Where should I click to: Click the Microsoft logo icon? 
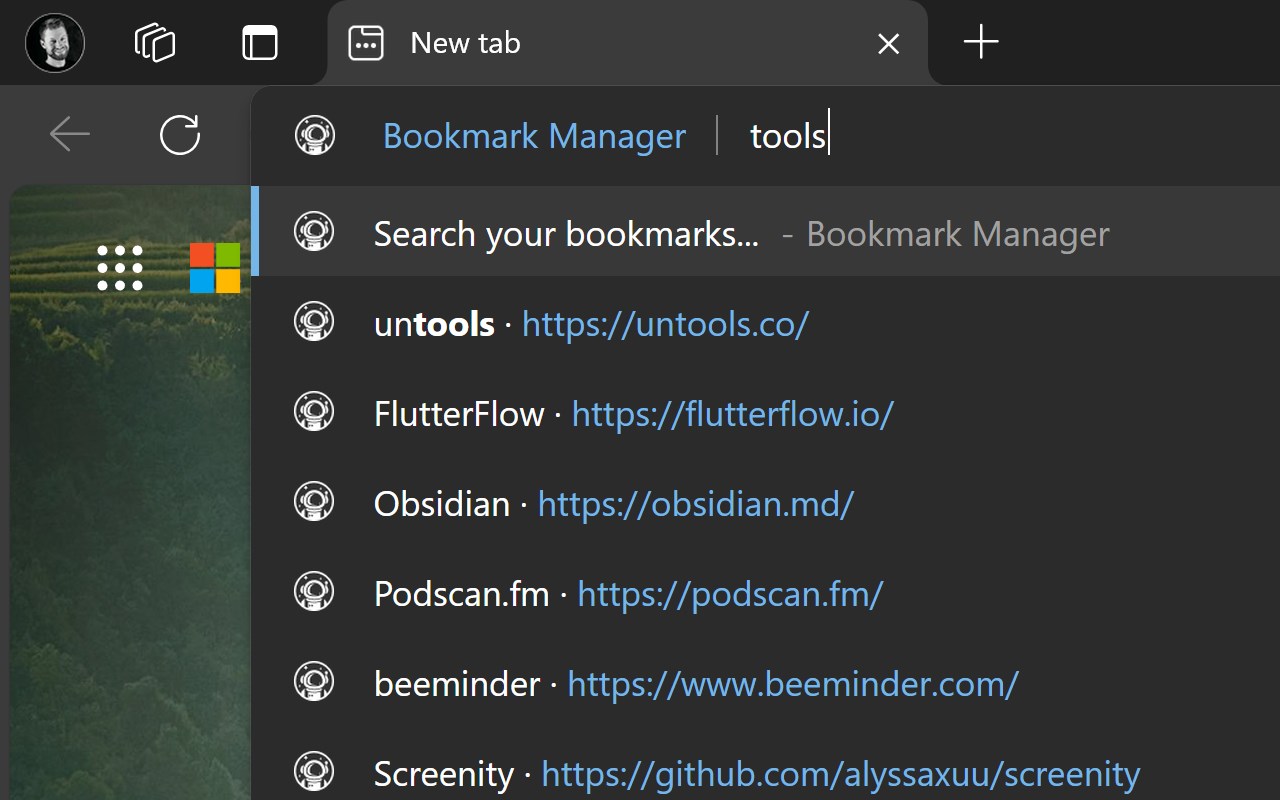click(x=215, y=268)
